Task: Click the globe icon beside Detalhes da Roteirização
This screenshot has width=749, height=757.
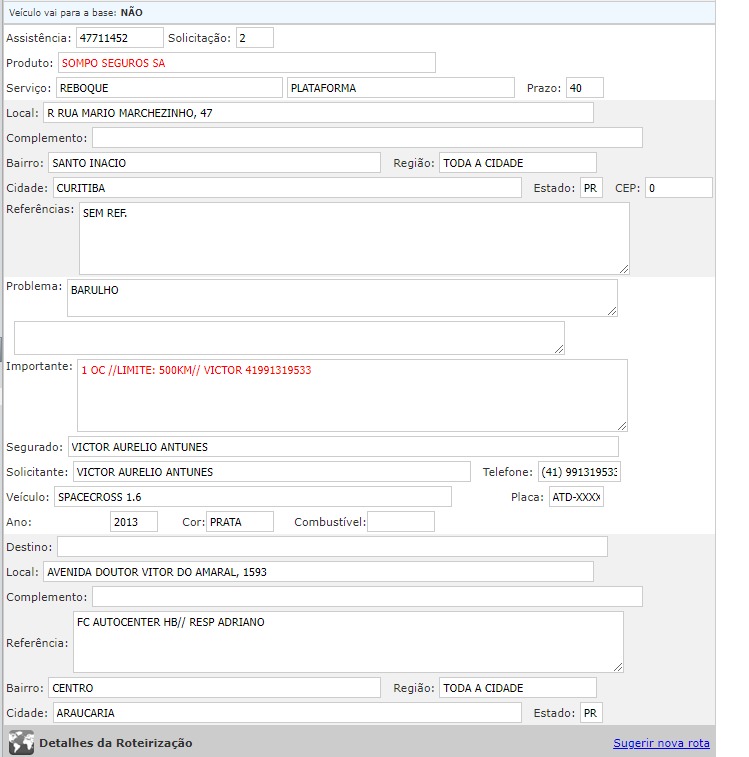Action: tap(20, 743)
